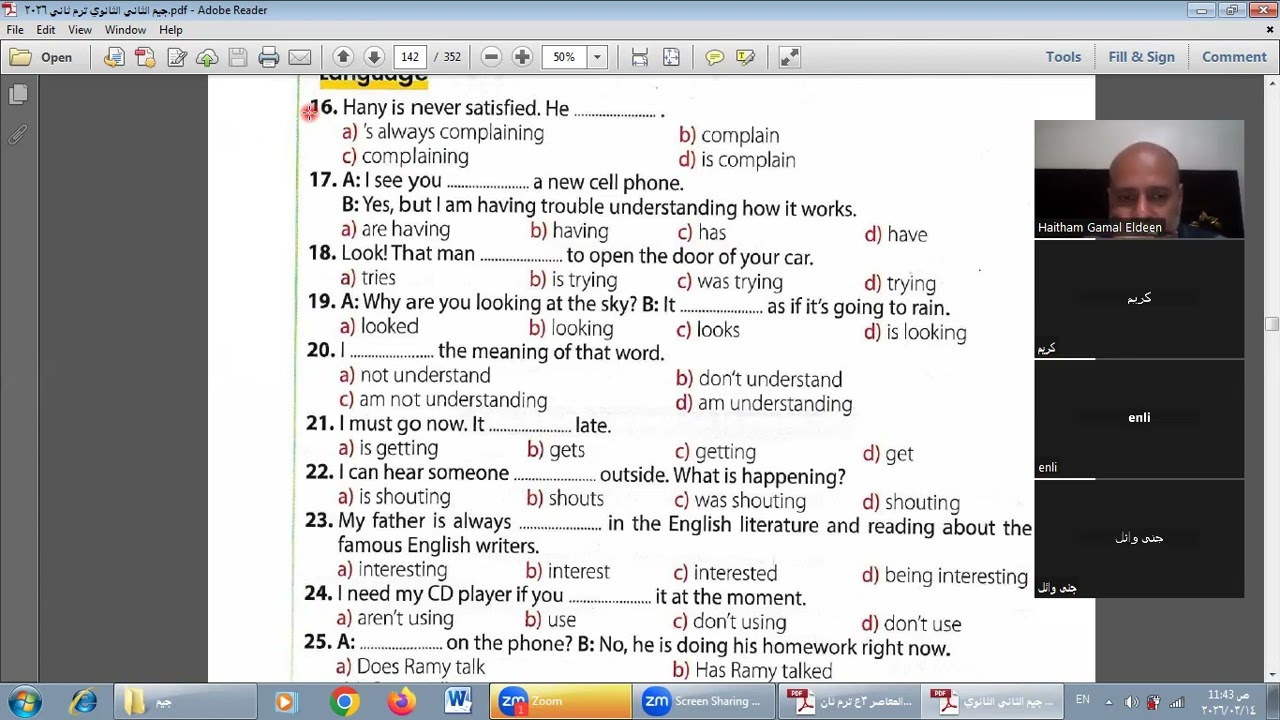
Task: Click the enli participant tile
Action: tap(1139, 419)
